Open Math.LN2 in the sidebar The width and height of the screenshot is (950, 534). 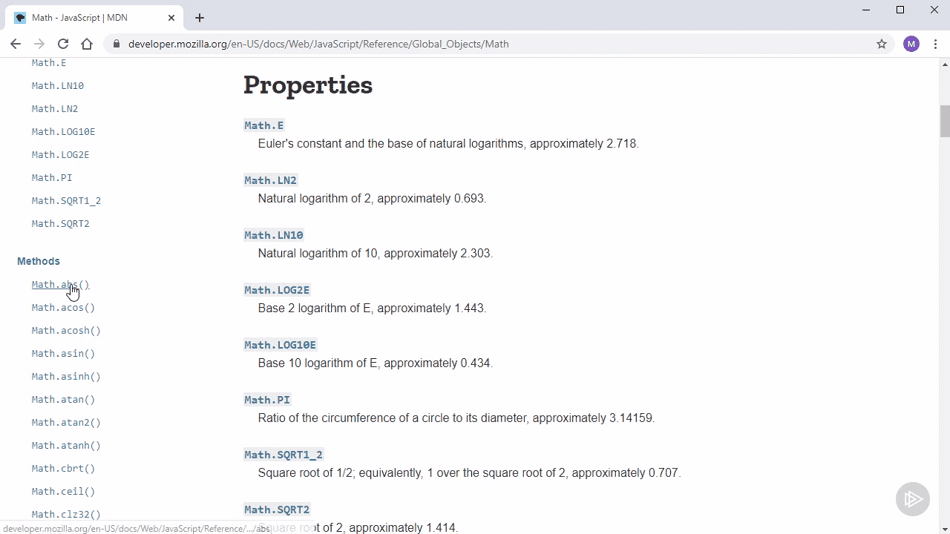[x=55, y=108]
